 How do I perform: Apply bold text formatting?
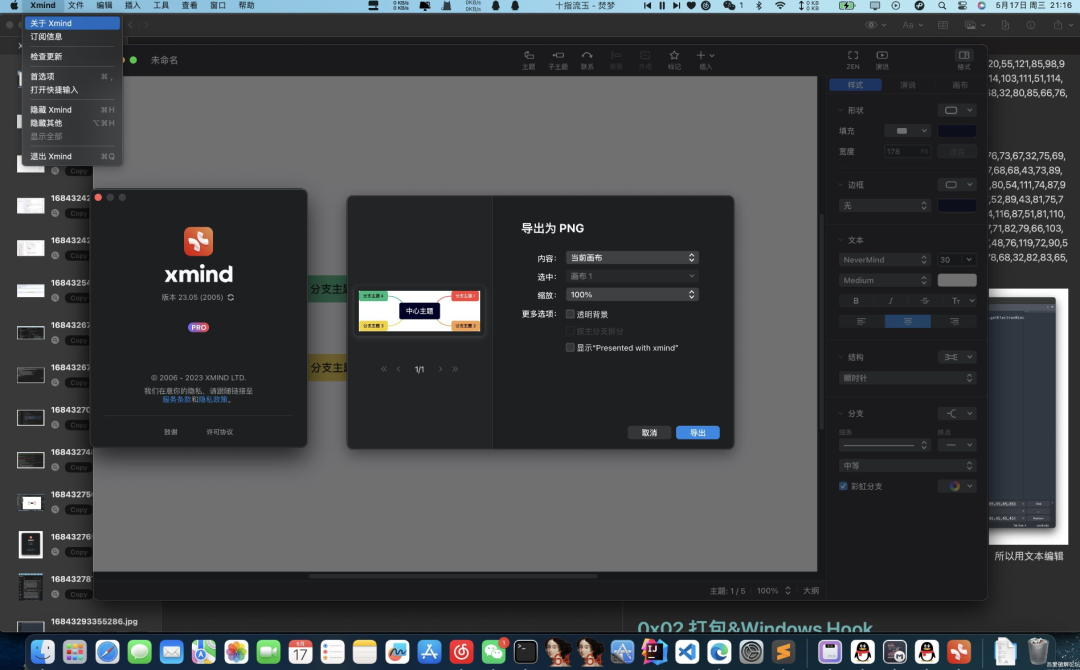coord(856,301)
